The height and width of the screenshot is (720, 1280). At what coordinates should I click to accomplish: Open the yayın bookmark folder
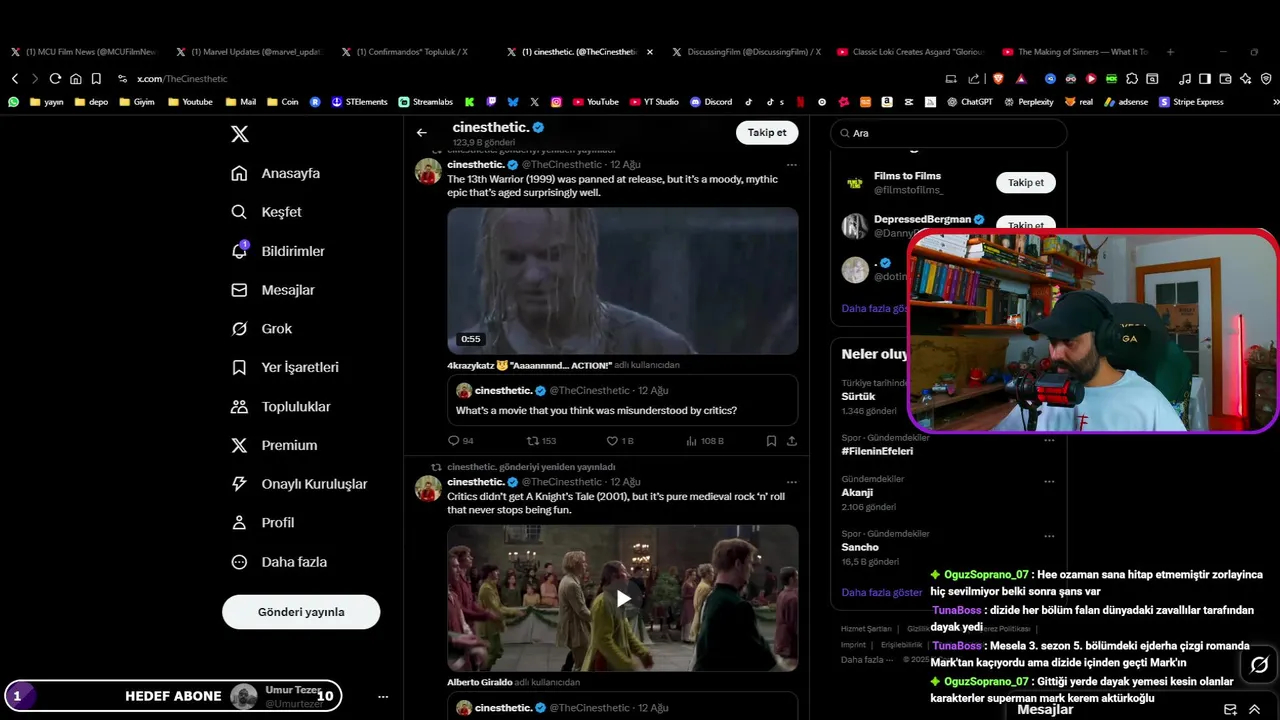pyautogui.click(x=47, y=102)
